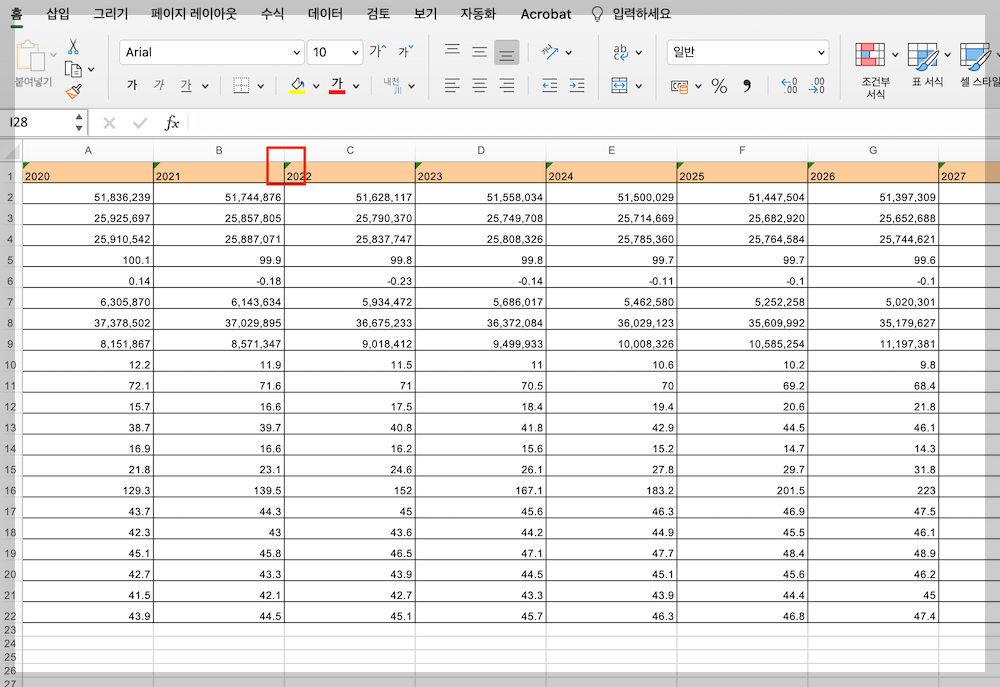
Task: Expand the paste options arrow
Action: pos(54,55)
